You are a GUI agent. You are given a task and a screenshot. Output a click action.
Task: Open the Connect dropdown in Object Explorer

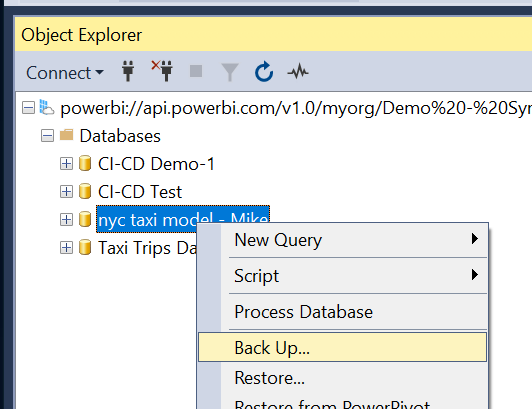click(x=64, y=73)
